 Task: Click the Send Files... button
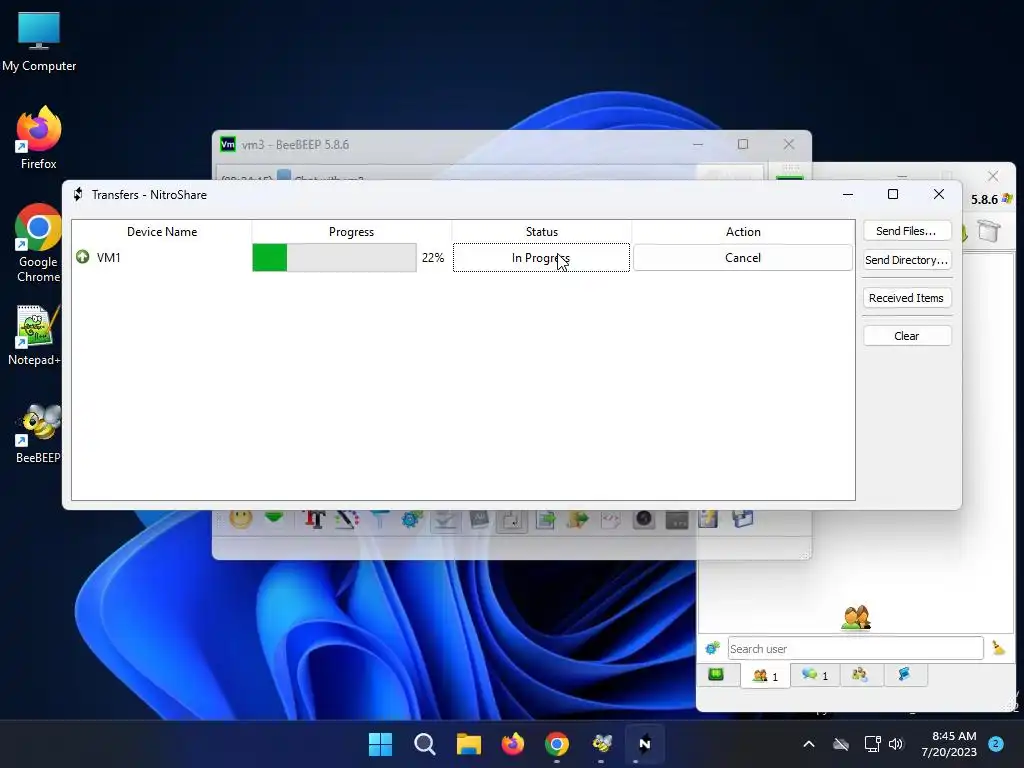pyautogui.click(x=906, y=231)
